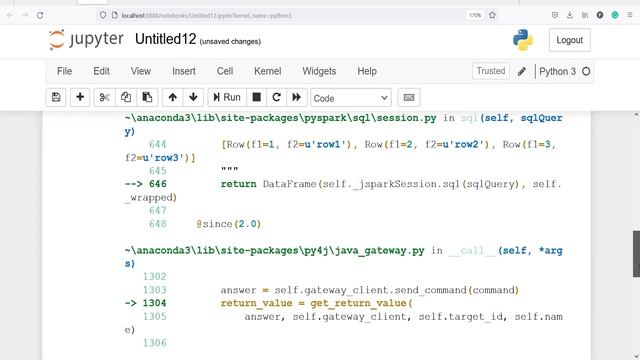Screen dimensions: 640x360
Task: Click the scrollbar up arrow
Action: pos(636,115)
